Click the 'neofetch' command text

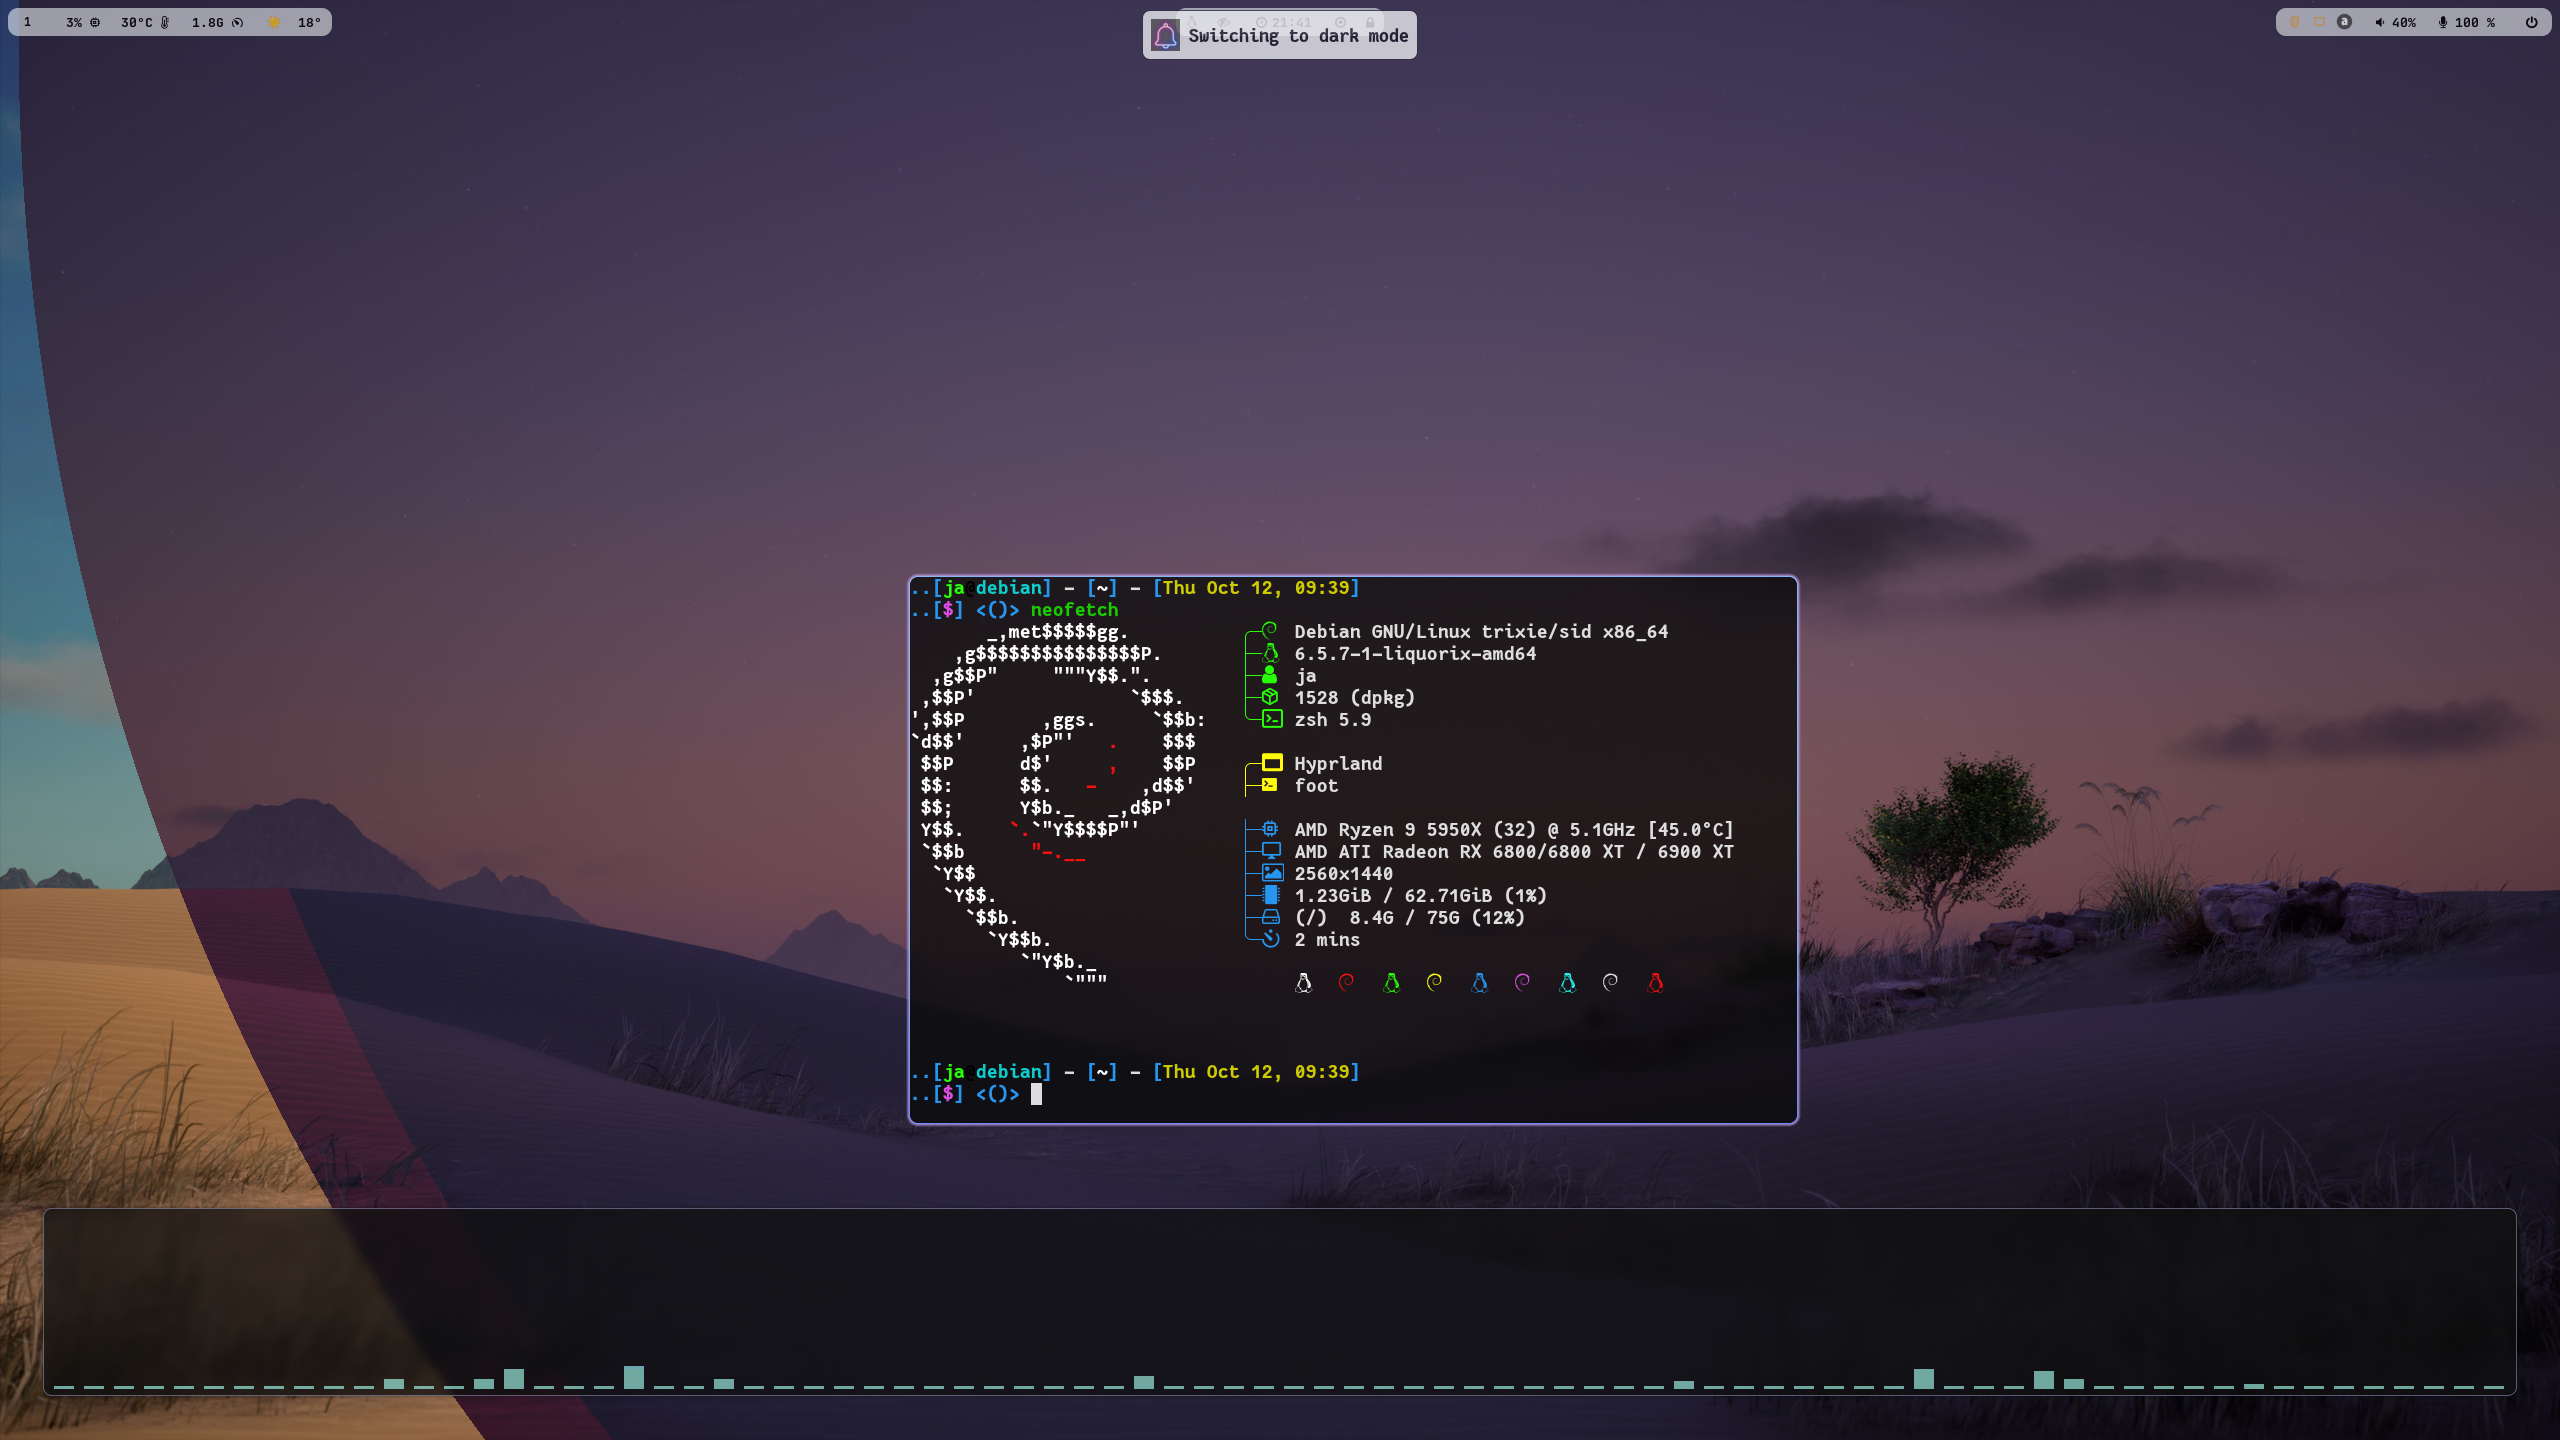(1074, 610)
